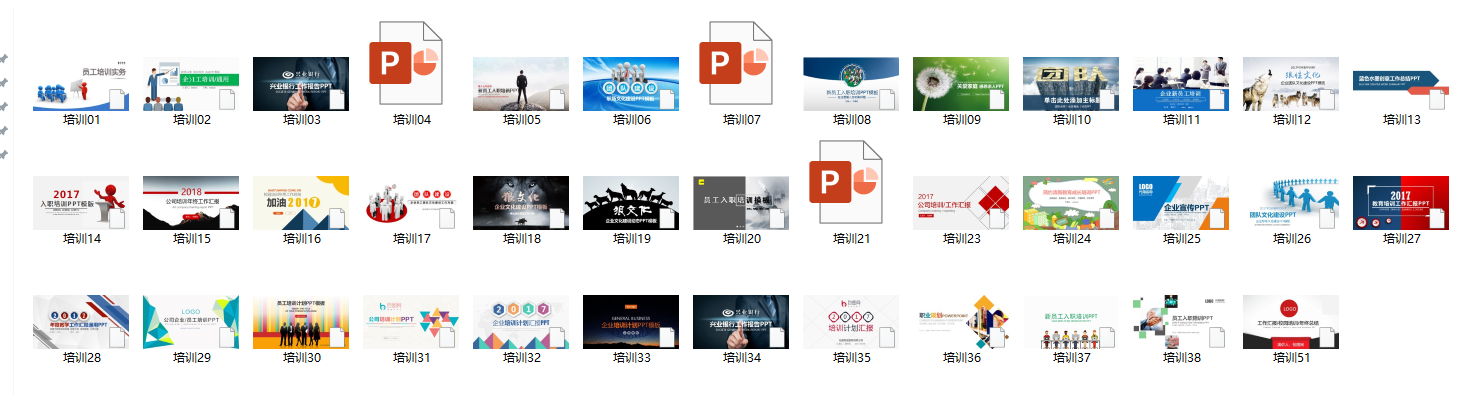Image resolution: width=1466 pixels, height=396 pixels.
Task: Select the 培训29 geometric LOGO thumbnail
Action: (x=191, y=322)
